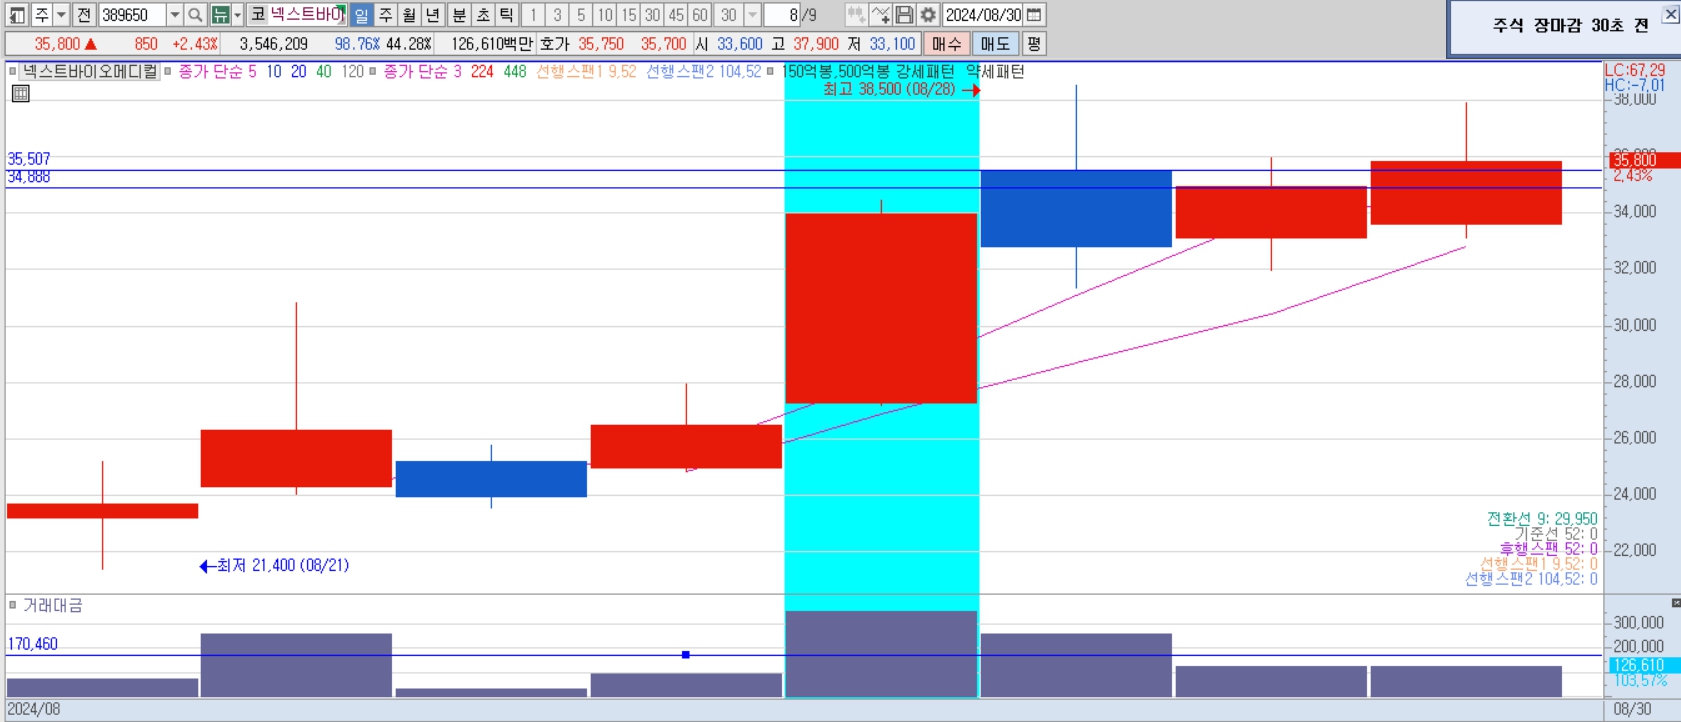Click the grid/table icon under the legend
The height and width of the screenshot is (722, 1681).
point(20,93)
